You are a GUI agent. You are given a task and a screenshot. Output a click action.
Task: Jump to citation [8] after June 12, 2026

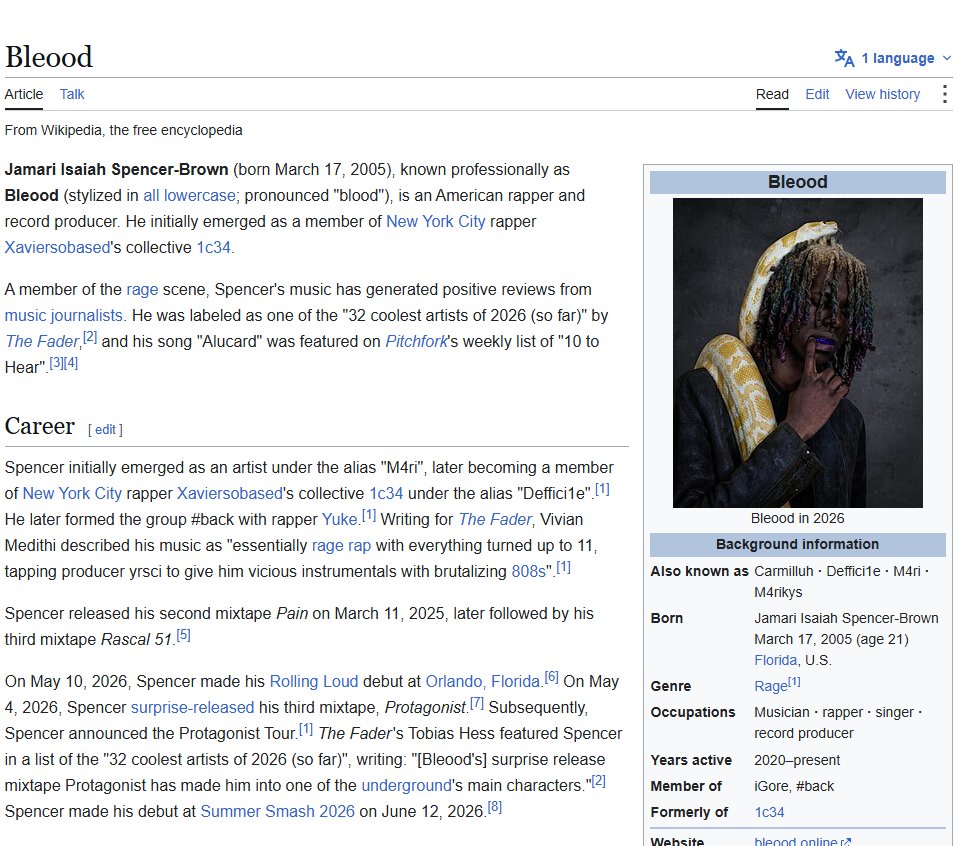495,807
